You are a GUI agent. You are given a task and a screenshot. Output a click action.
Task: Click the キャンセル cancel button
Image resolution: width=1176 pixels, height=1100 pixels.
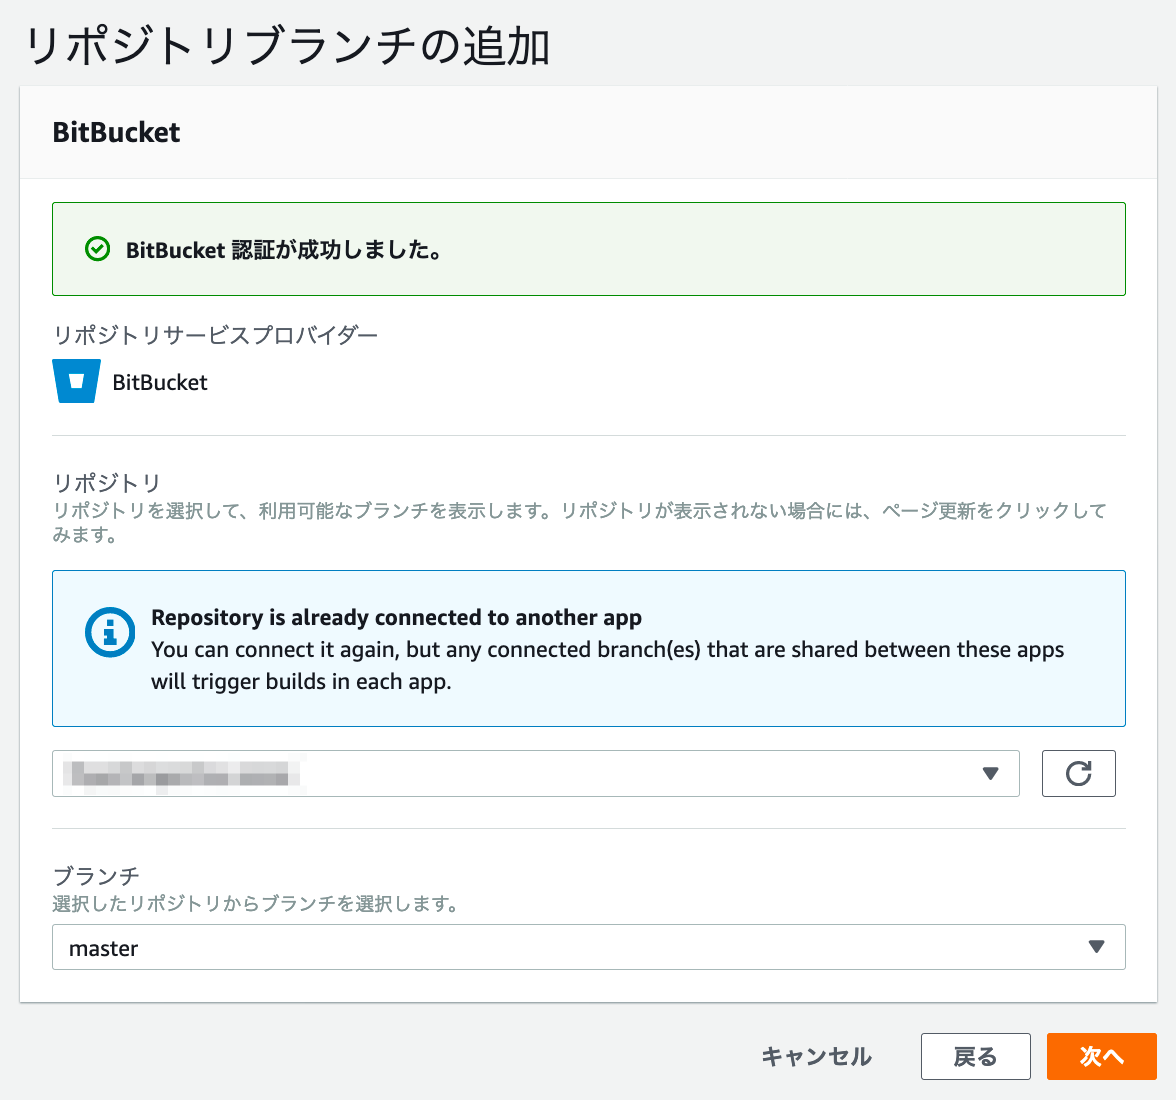[x=816, y=1056]
